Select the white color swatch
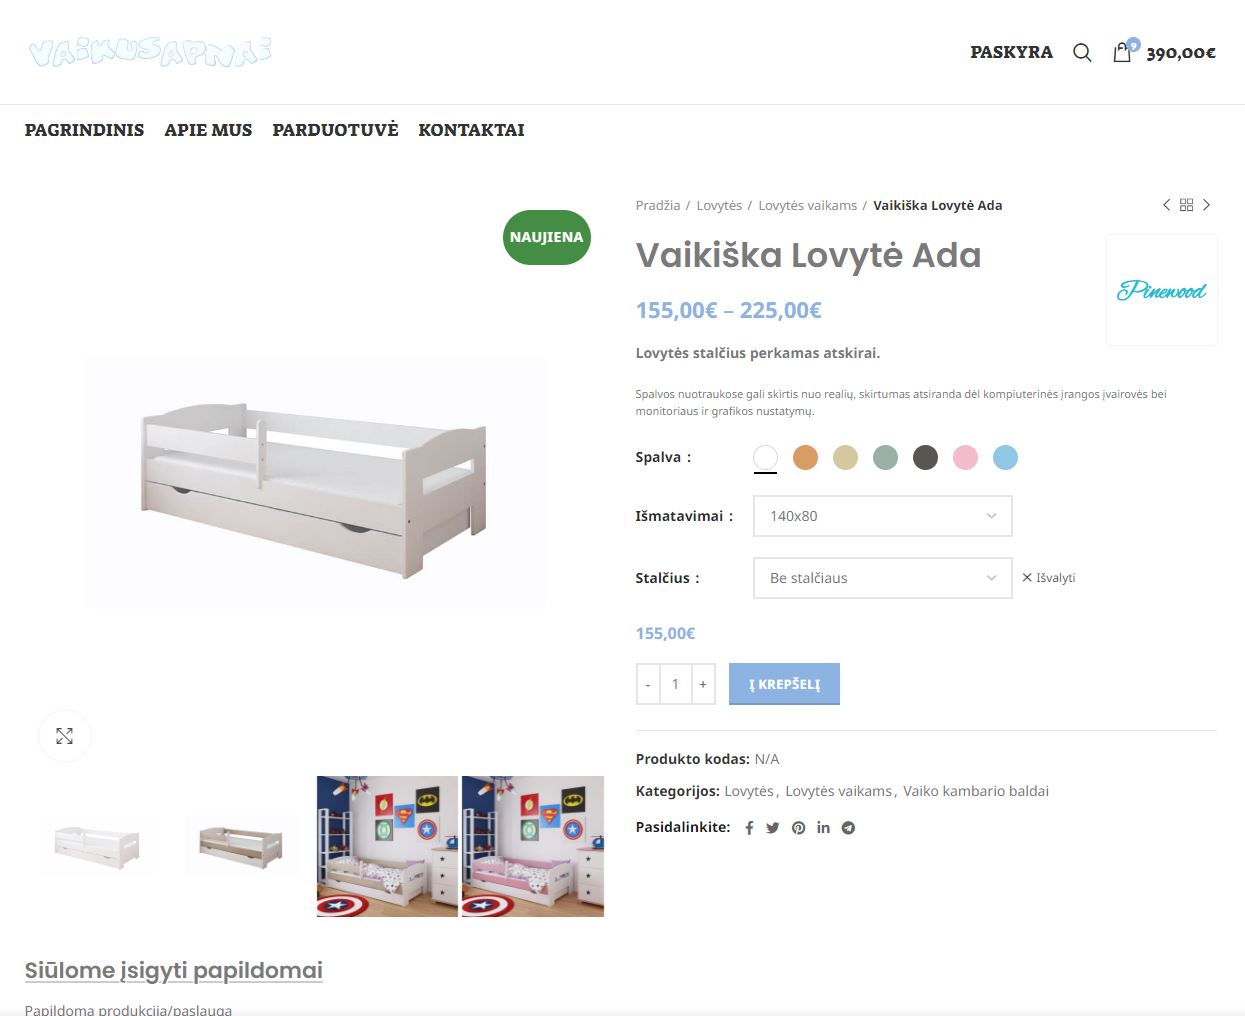This screenshot has width=1245, height=1016. click(765, 457)
